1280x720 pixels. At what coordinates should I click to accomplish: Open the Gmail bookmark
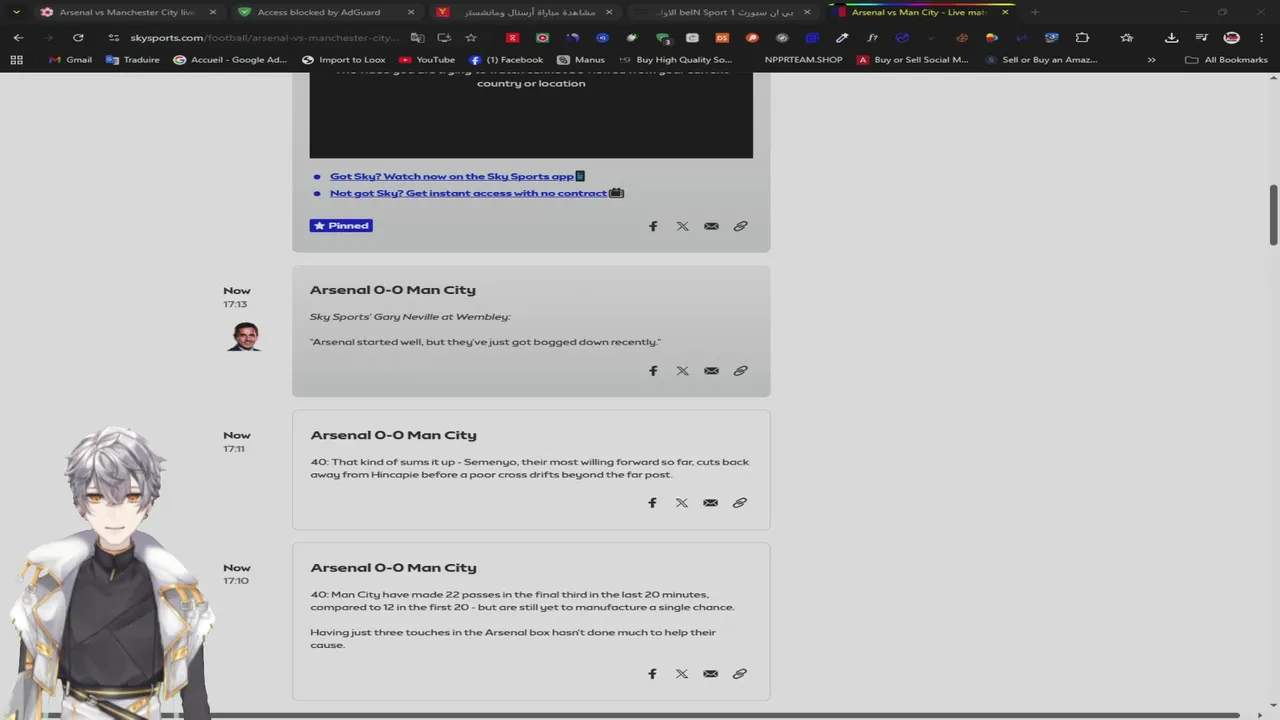click(x=70, y=60)
